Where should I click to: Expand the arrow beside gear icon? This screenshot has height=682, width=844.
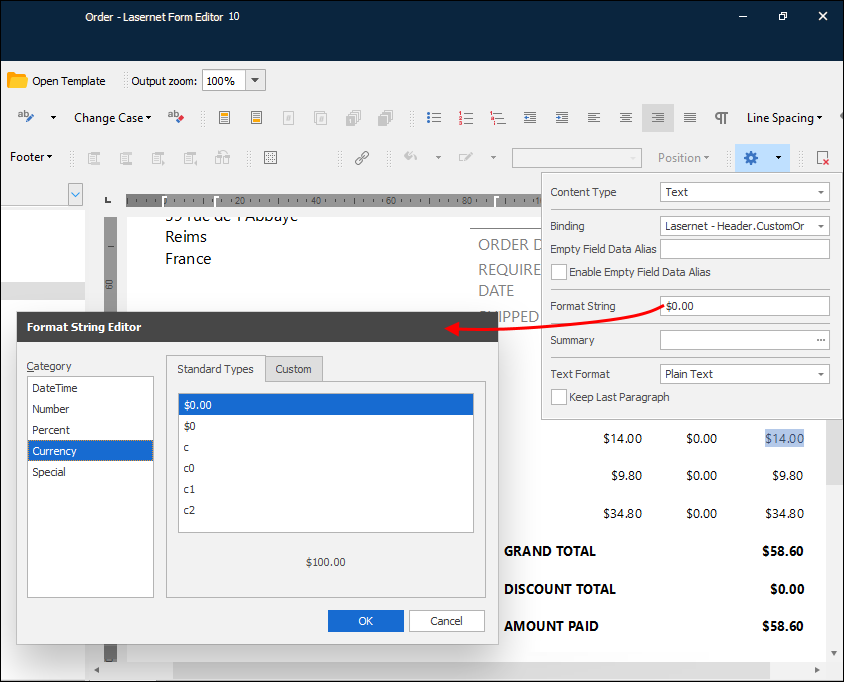pyautogui.click(x=778, y=158)
